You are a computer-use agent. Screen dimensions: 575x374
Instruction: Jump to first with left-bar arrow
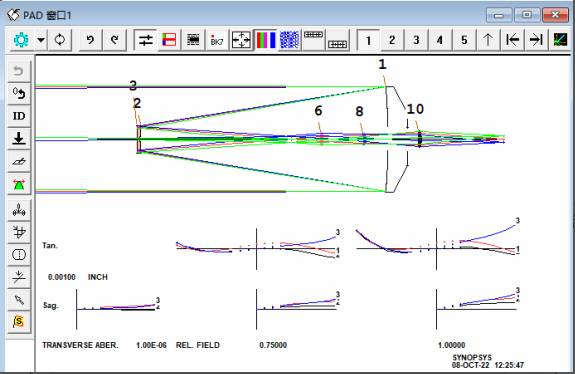(x=512, y=40)
